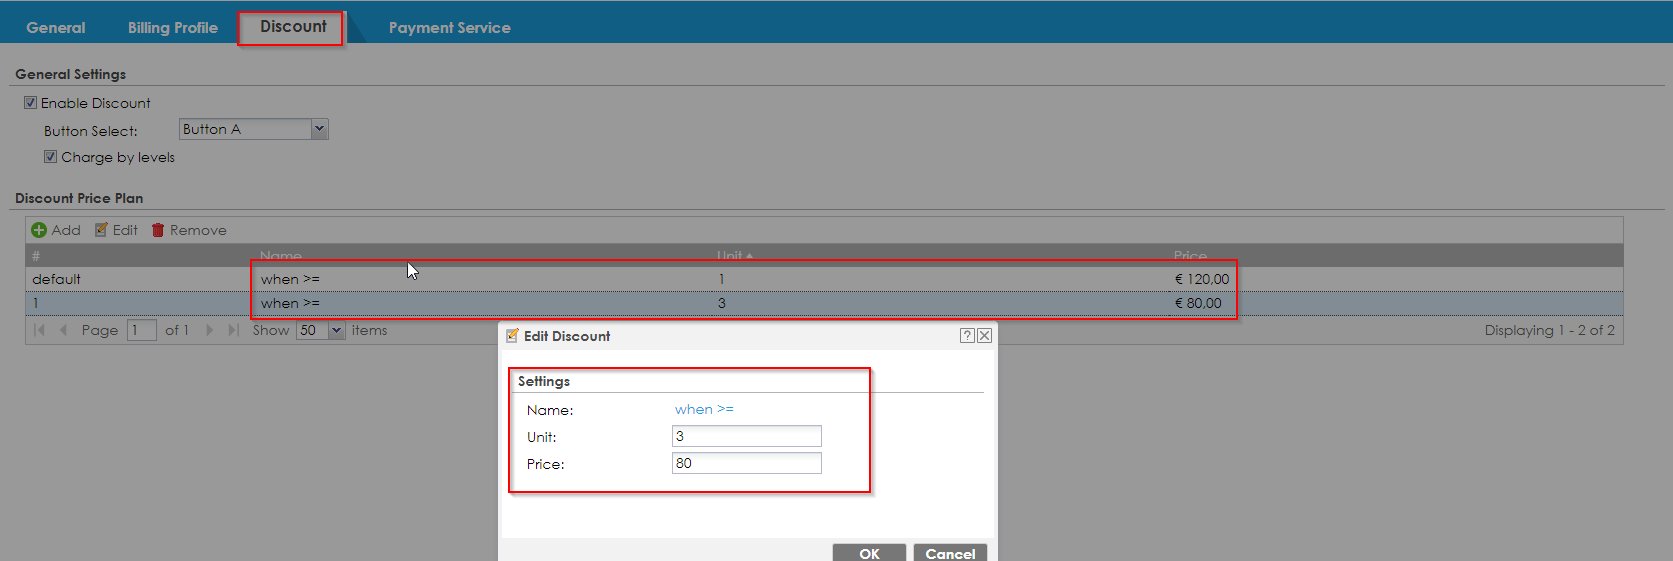Cancel the Edit Discount dialog
Viewport: 1673px width, 561px height.
click(949, 553)
